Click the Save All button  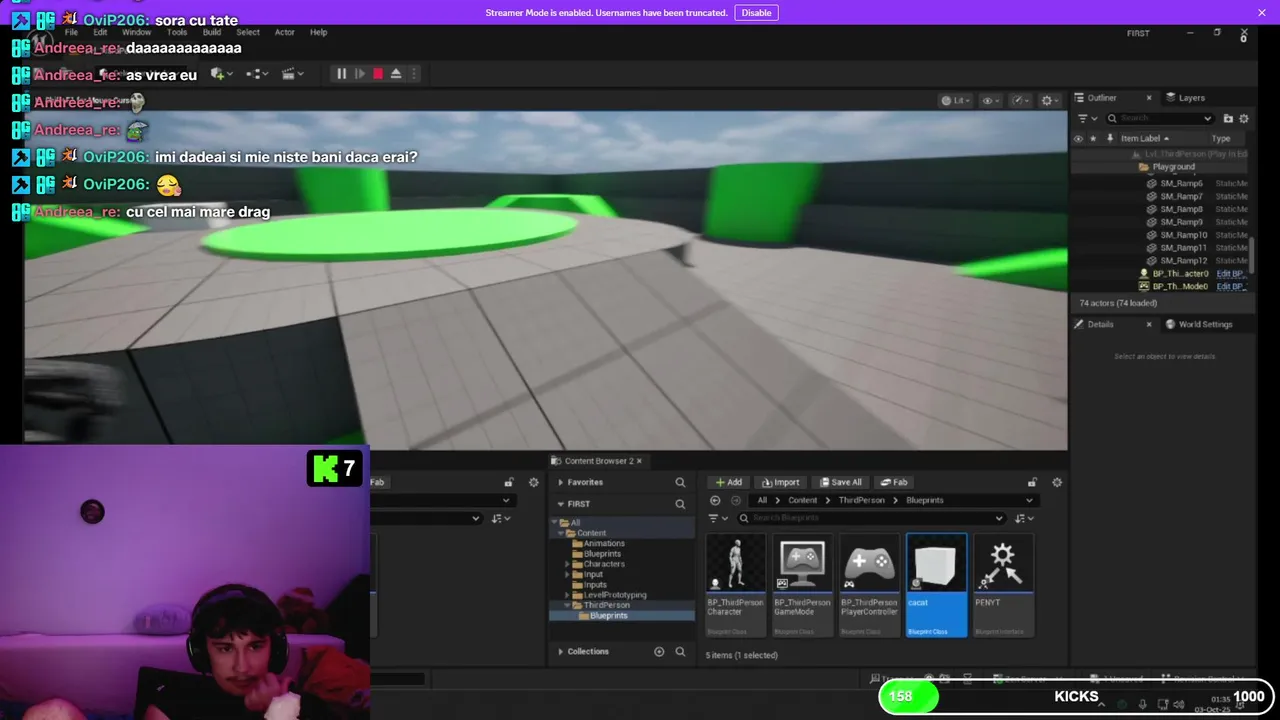(x=839, y=482)
